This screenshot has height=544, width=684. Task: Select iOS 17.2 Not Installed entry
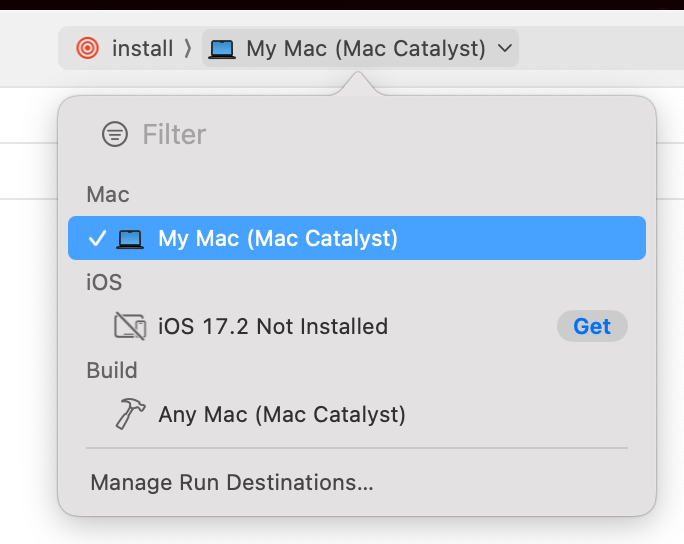[x=273, y=326]
